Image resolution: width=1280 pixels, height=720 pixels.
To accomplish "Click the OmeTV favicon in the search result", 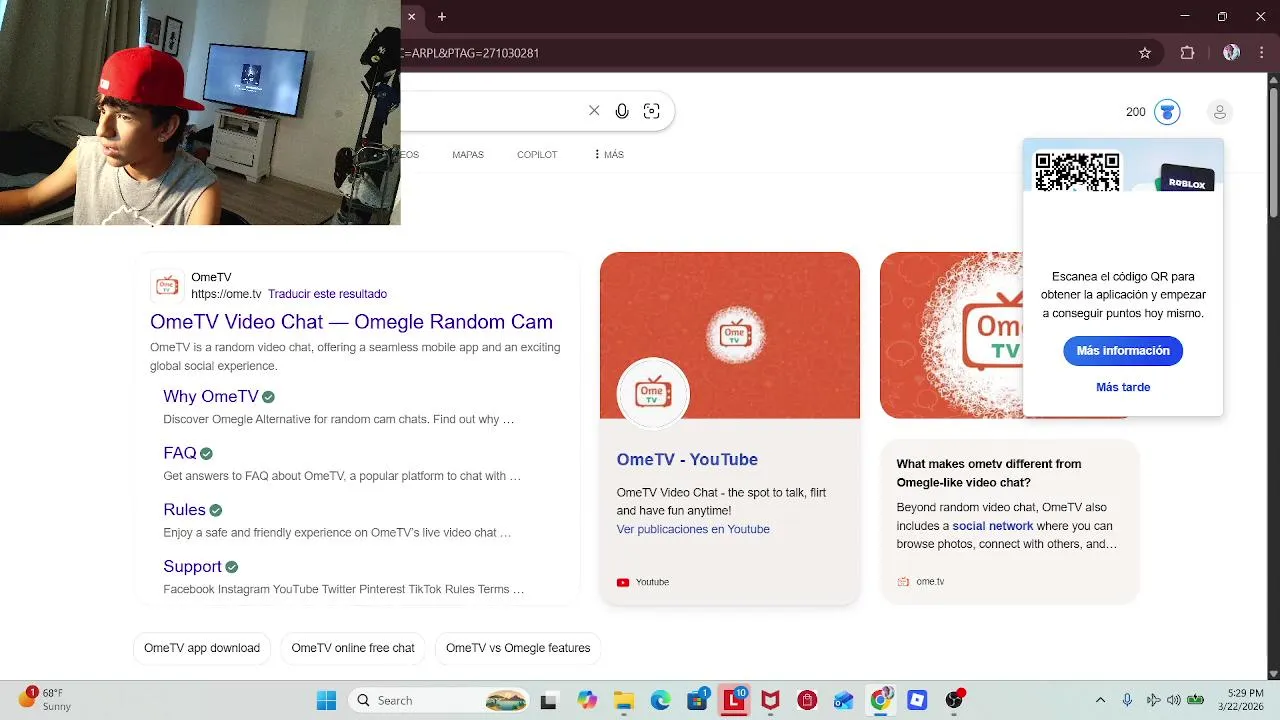I will [x=167, y=286].
